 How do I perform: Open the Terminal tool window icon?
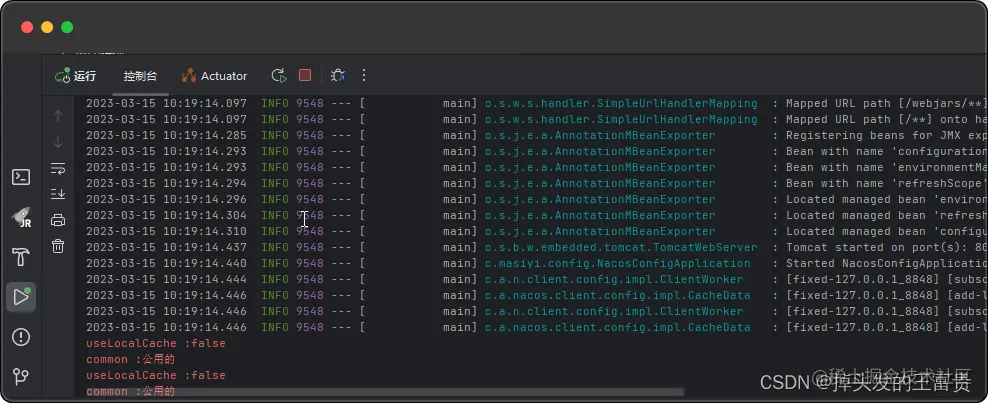click(x=21, y=178)
